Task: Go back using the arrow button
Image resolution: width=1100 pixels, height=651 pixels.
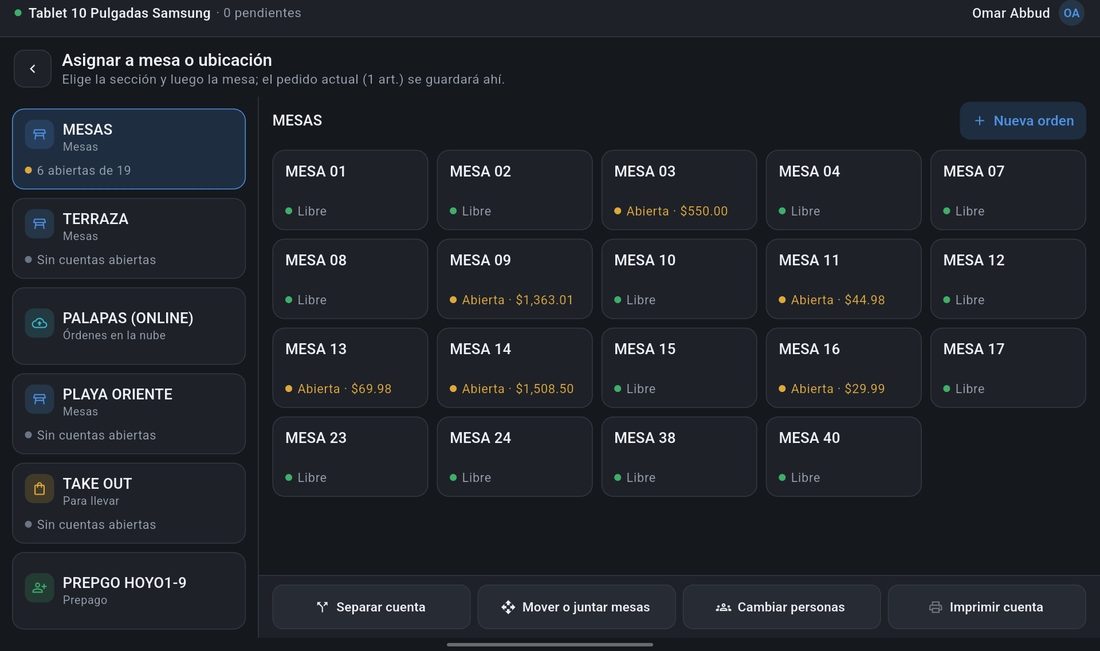Action: pyautogui.click(x=32, y=69)
